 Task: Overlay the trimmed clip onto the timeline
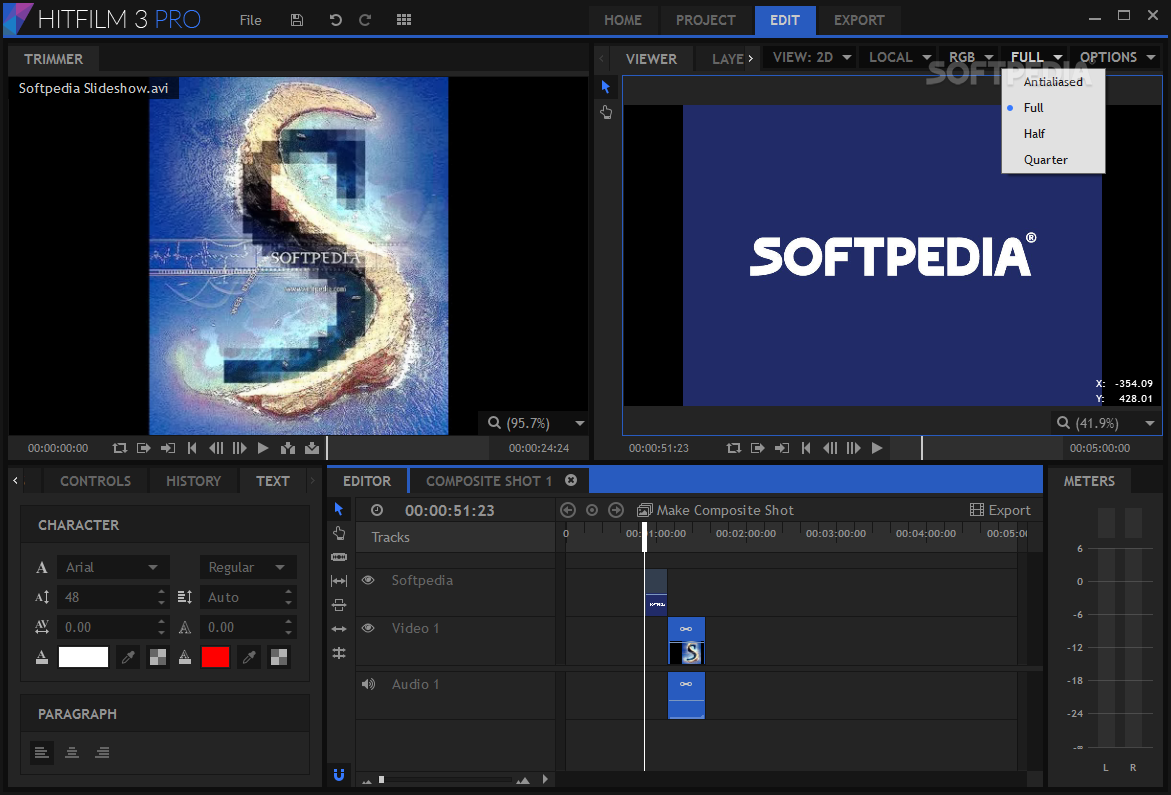pyautogui.click(x=312, y=448)
